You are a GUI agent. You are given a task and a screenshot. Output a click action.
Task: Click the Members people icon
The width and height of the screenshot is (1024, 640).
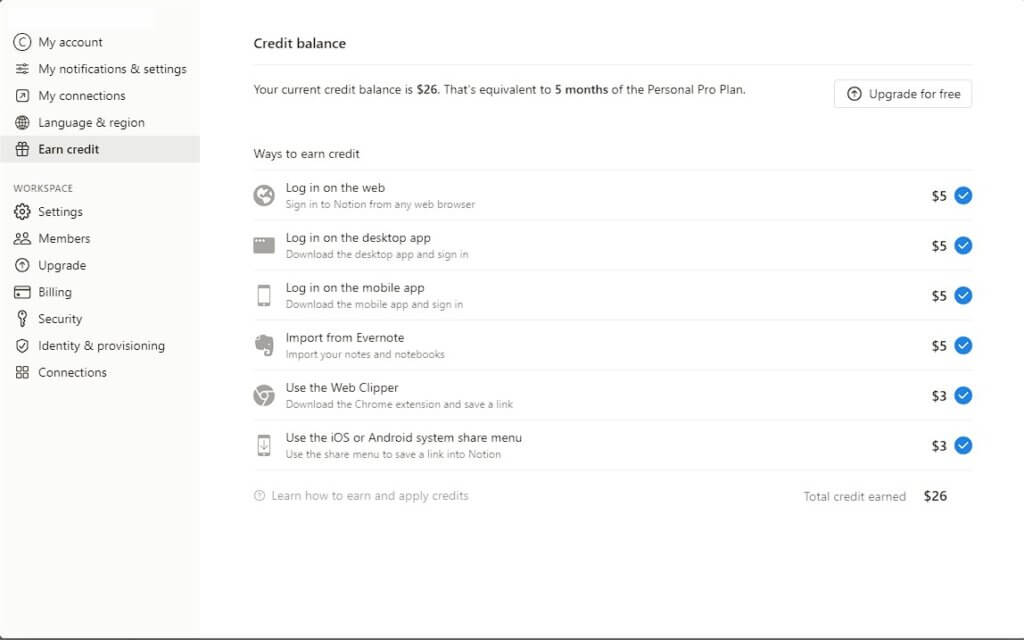click(22, 238)
